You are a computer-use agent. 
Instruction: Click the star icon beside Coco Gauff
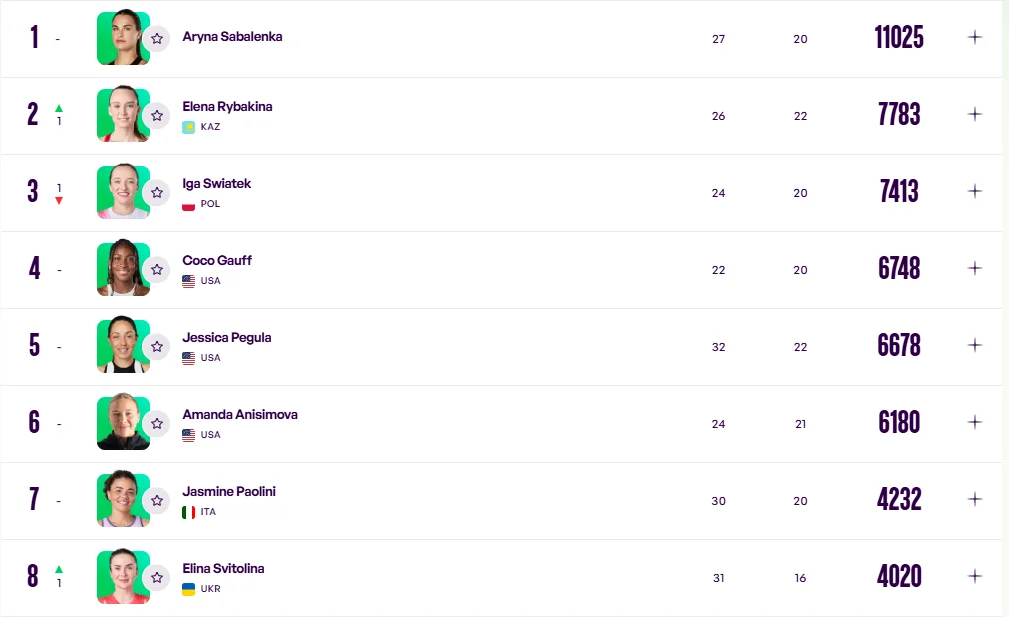157,269
